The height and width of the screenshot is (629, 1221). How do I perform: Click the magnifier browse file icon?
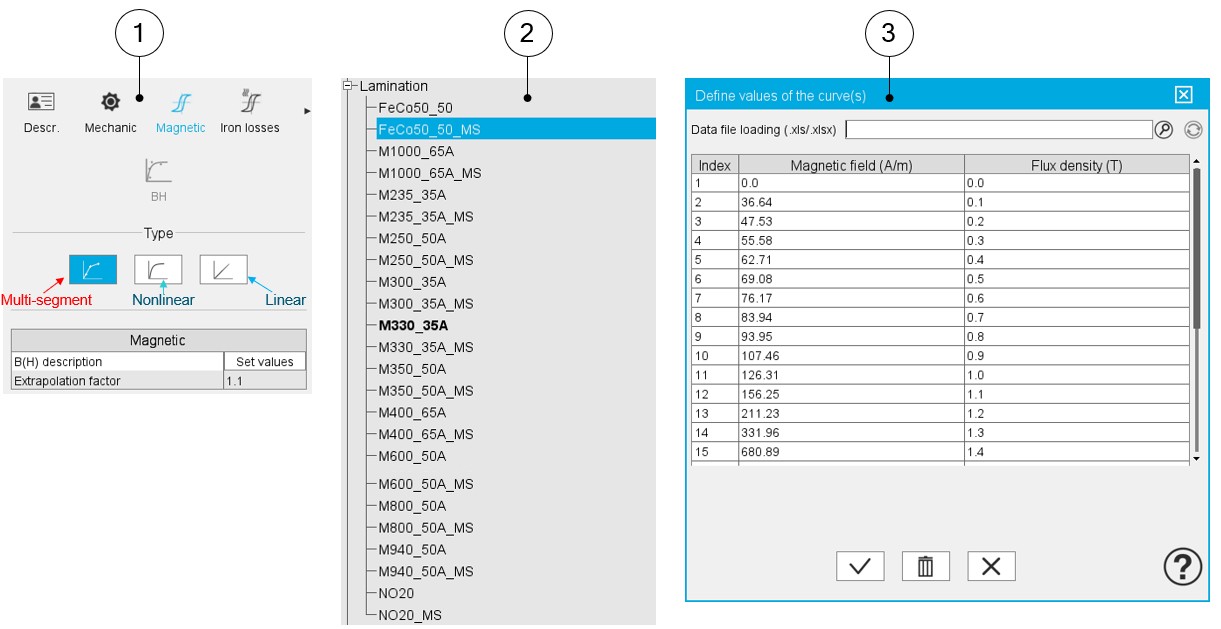click(1163, 130)
